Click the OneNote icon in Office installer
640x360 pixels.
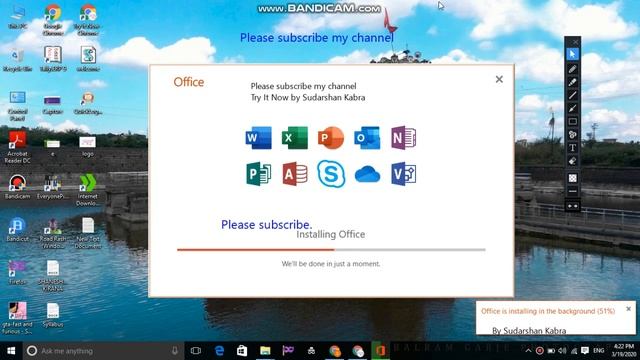[403, 138]
